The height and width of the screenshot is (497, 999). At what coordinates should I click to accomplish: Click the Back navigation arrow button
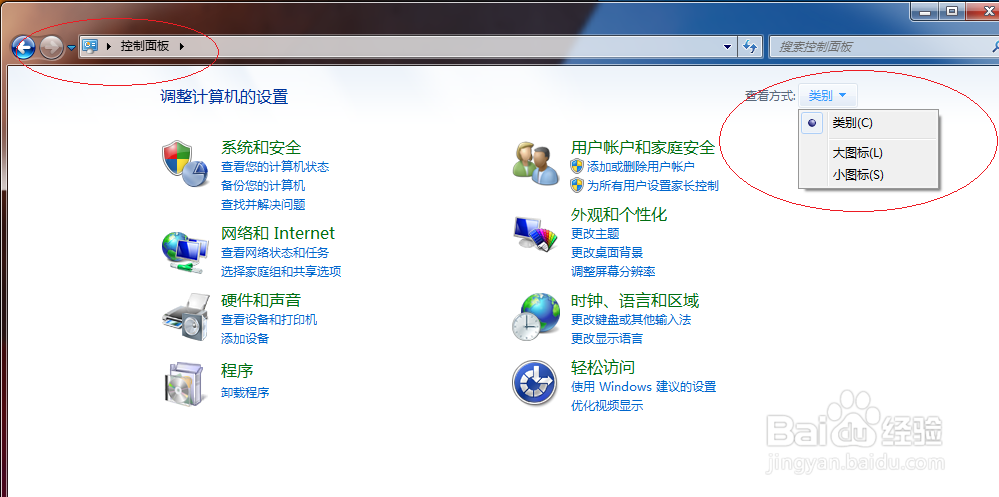tap(24, 47)
